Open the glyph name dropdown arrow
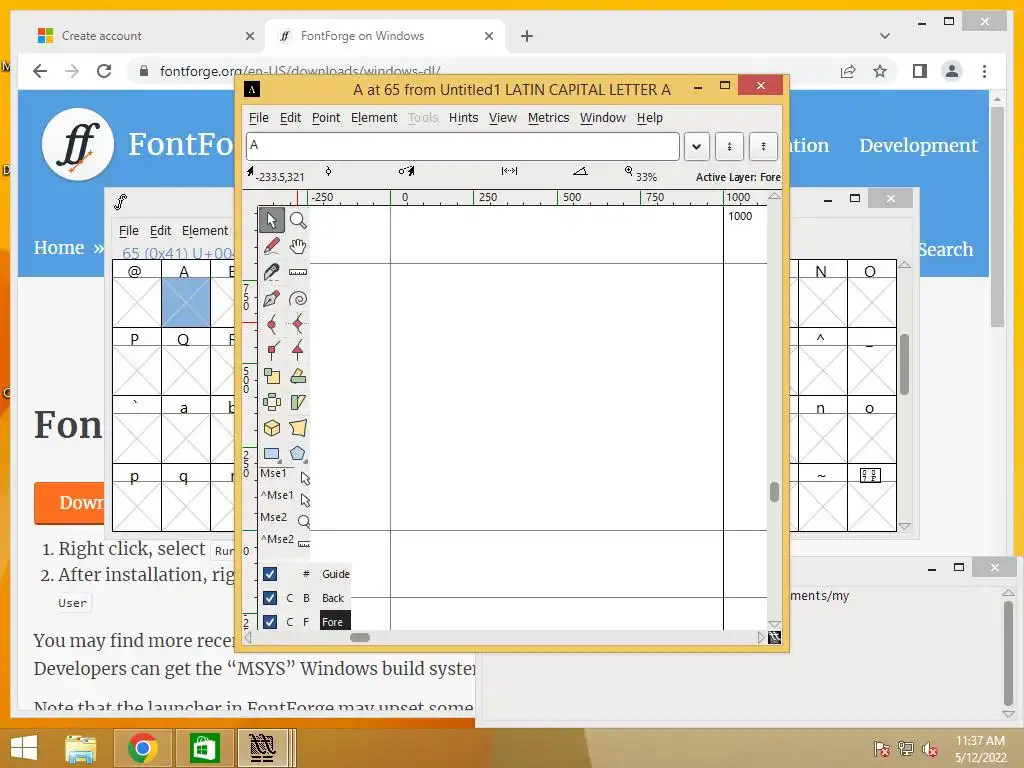The image size is (1024, 768). click(x=697, y=146)
